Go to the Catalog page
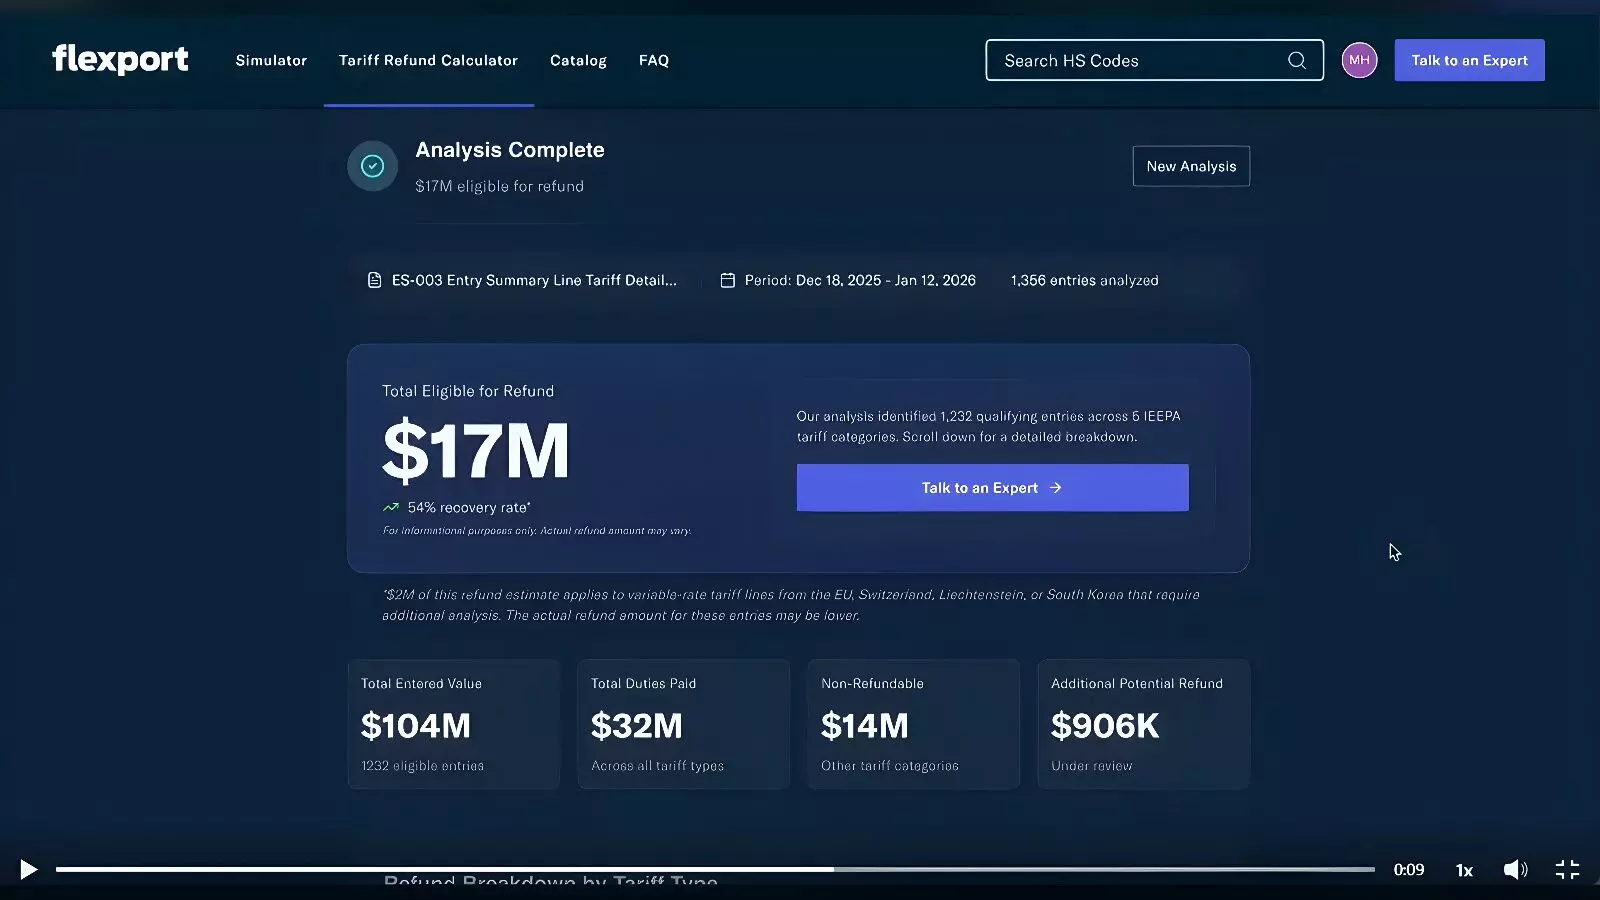1600x900 pixels. (578, 60)
